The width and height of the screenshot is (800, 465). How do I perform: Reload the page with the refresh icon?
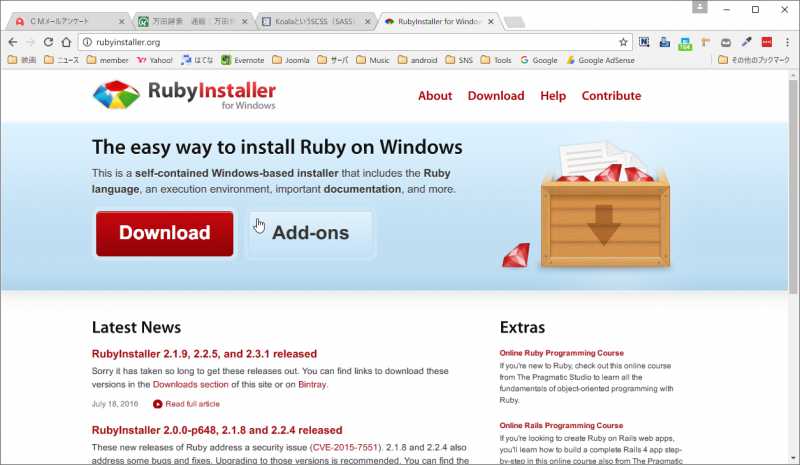tap(48, 42)
